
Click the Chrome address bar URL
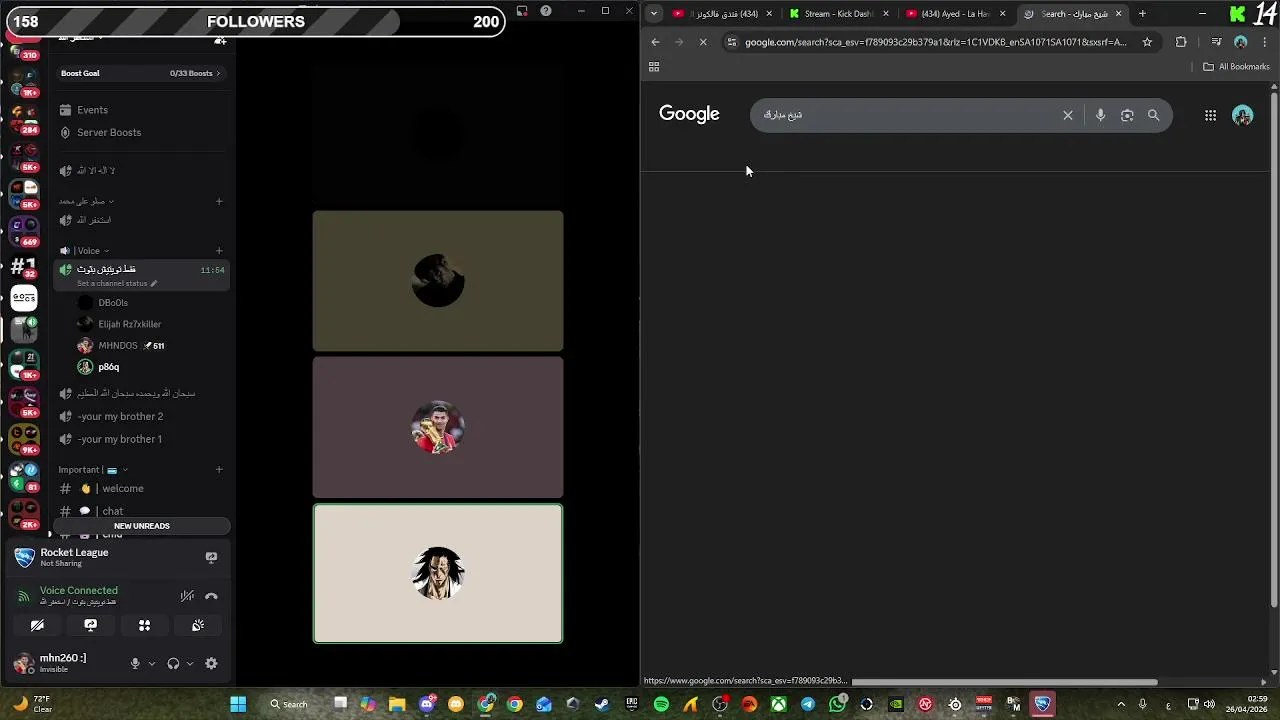point(935,42)
